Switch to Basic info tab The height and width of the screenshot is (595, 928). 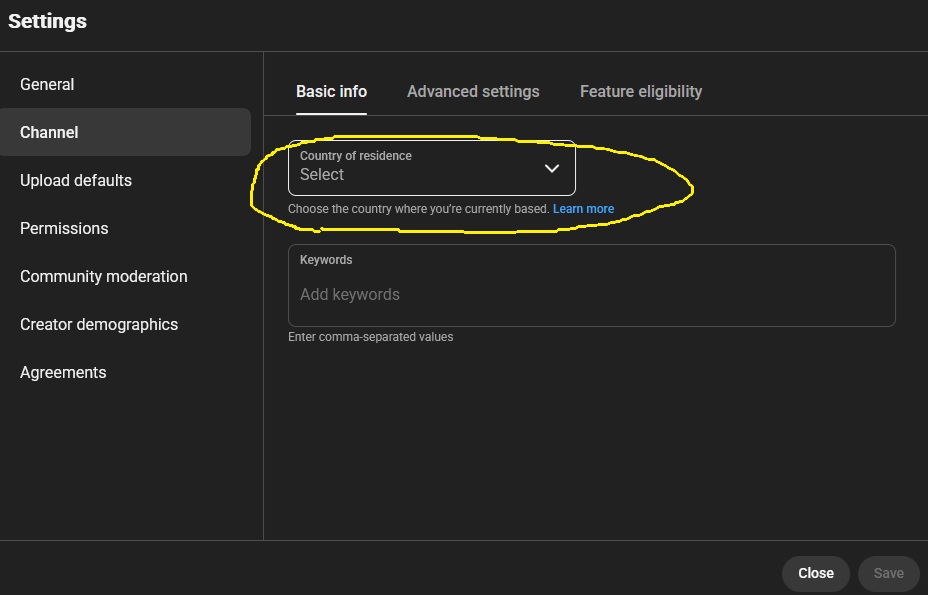[x=331, y=92]
